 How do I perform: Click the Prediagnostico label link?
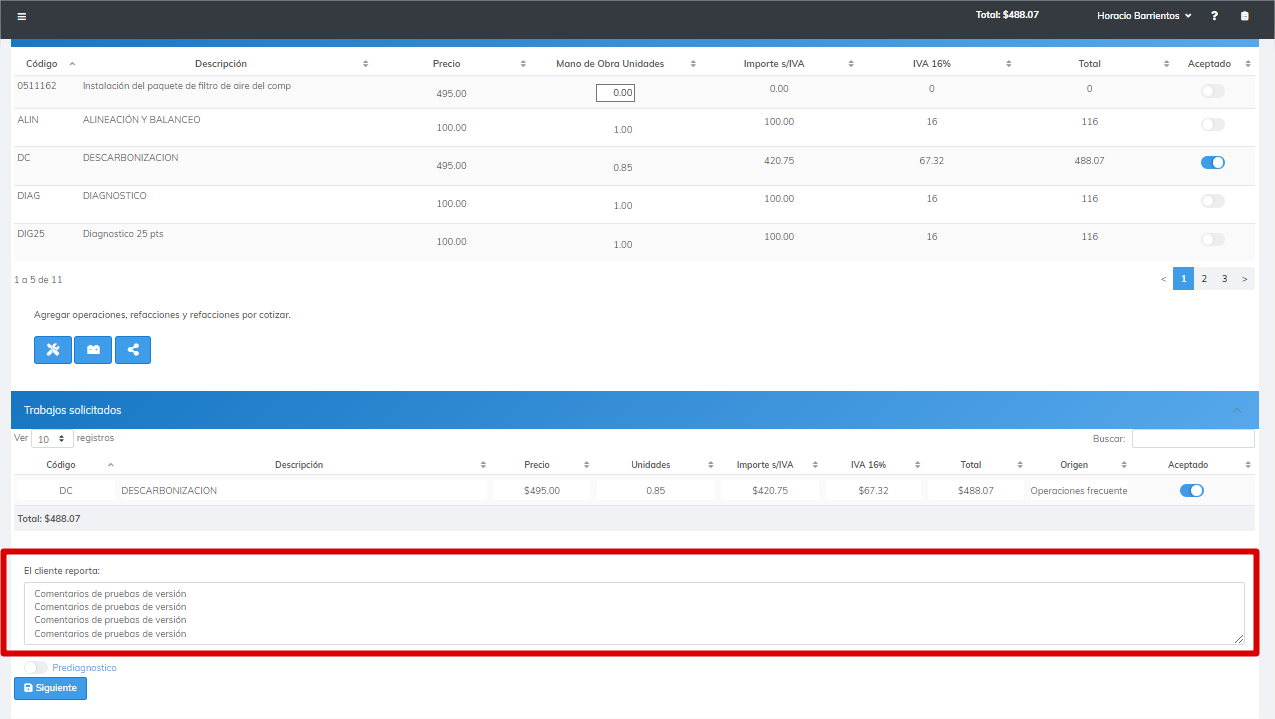pyautogui.click(x=84, y=667)
